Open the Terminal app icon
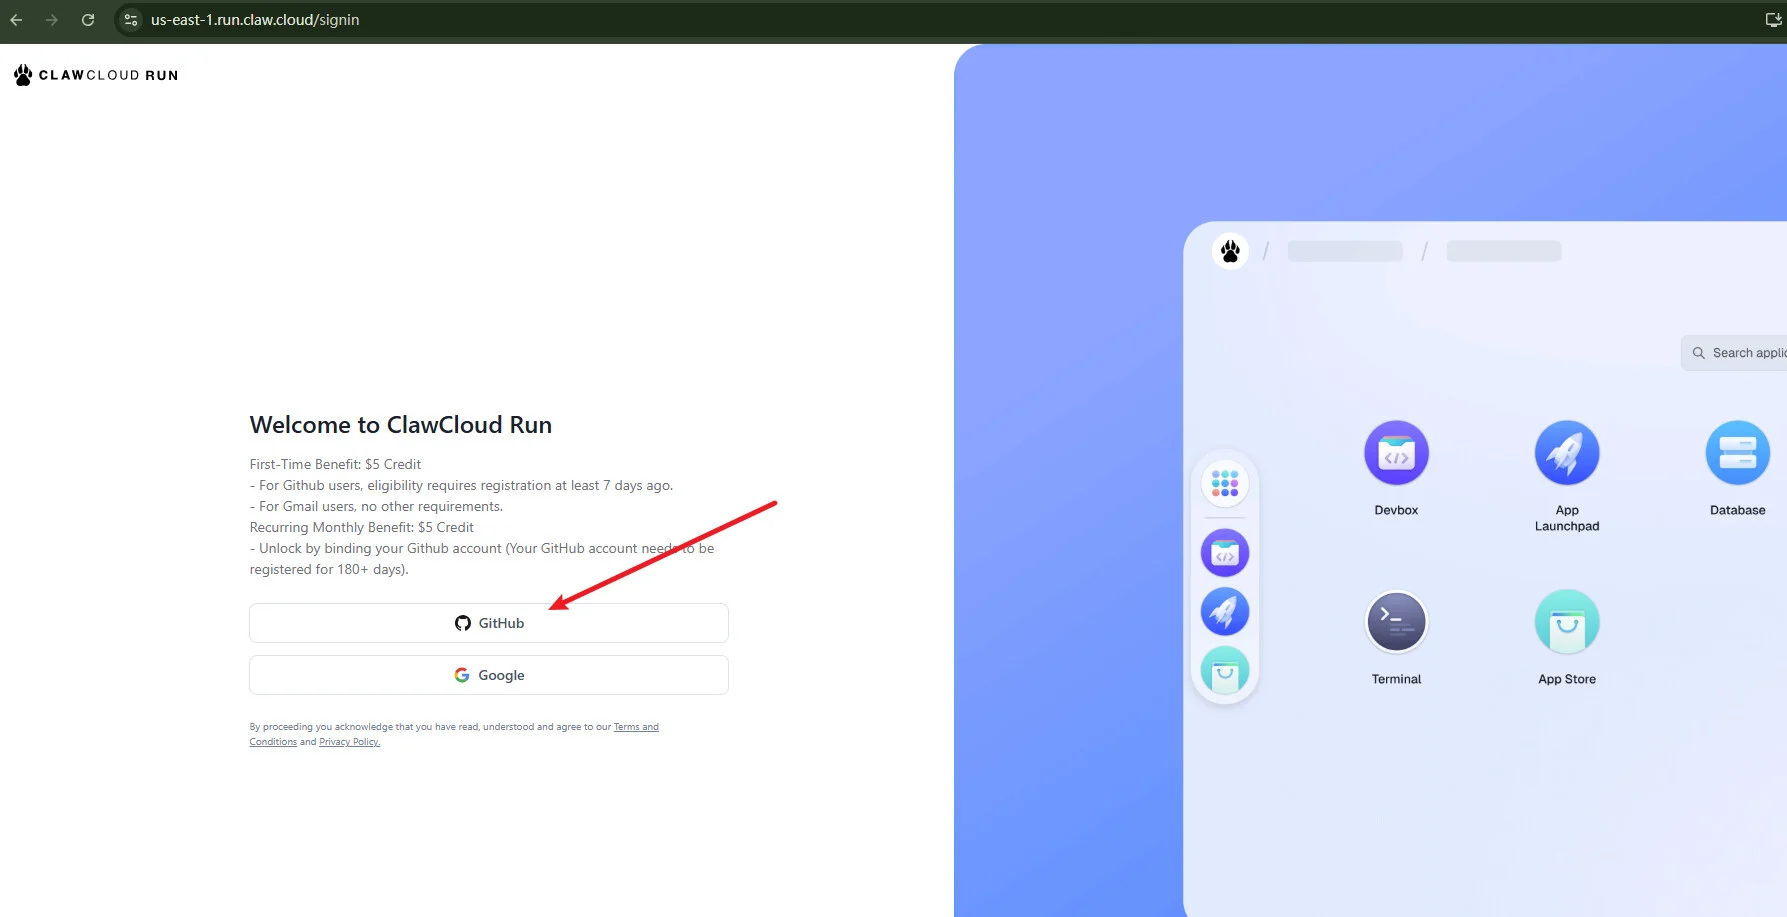The width and height of the screenshot is (1787, 917). click(1396, 622)
